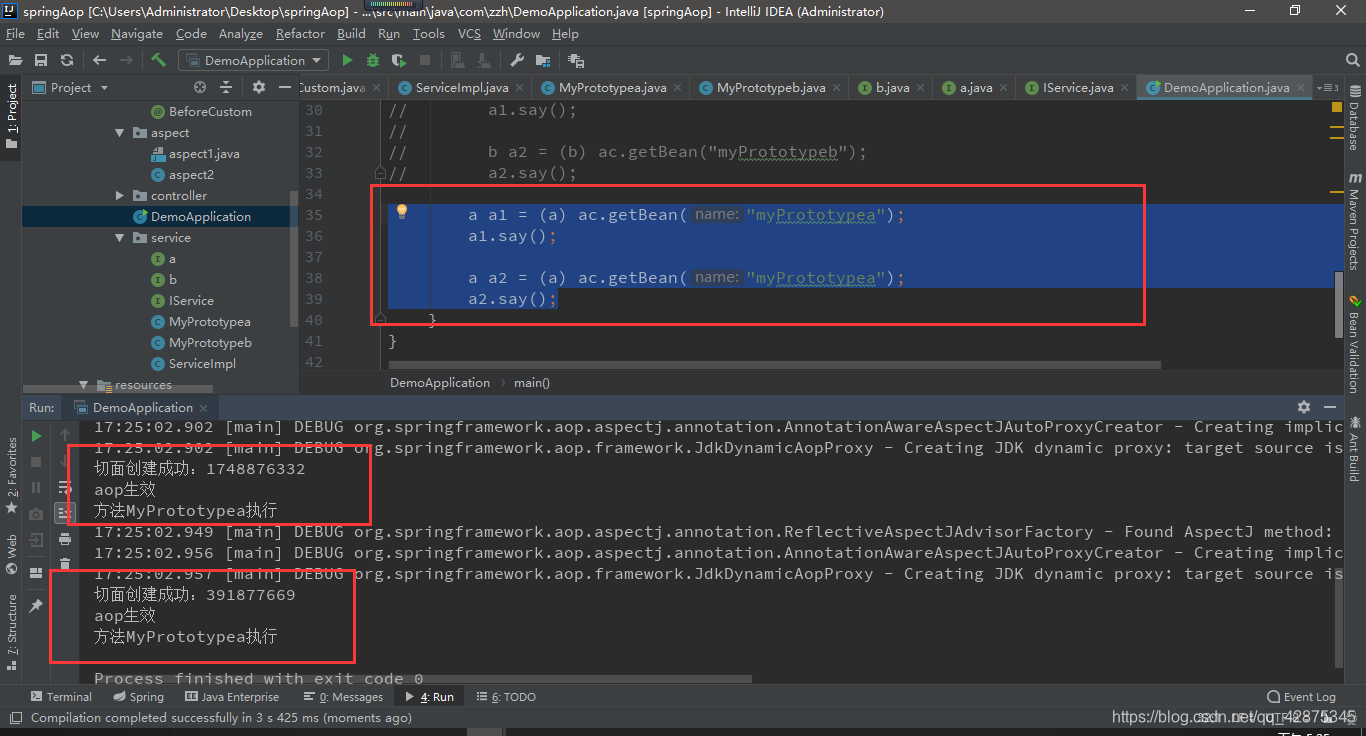
Task: Open the Refactor menu
Action: (300, 33)
